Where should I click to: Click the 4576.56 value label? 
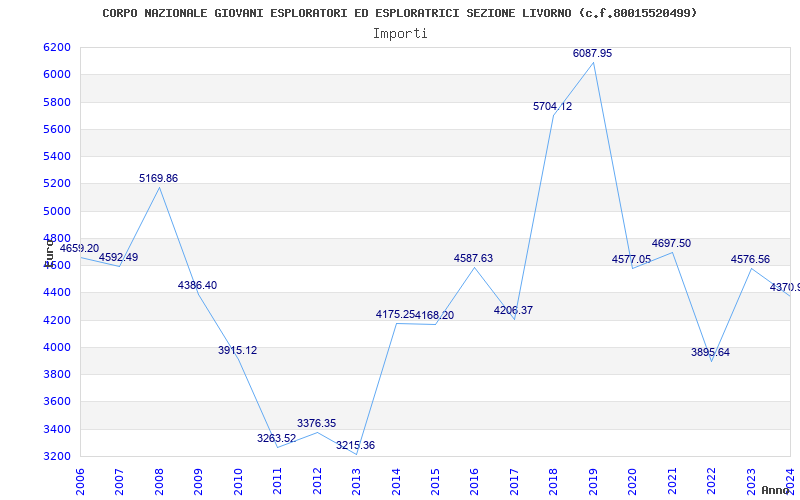pyautogui.click(x=751, y=260)
